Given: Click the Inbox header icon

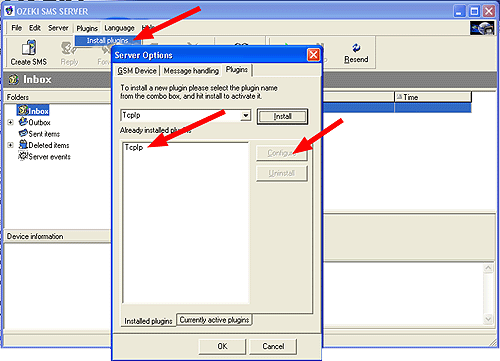Looking at the screenshot, I should click(13, 80).
